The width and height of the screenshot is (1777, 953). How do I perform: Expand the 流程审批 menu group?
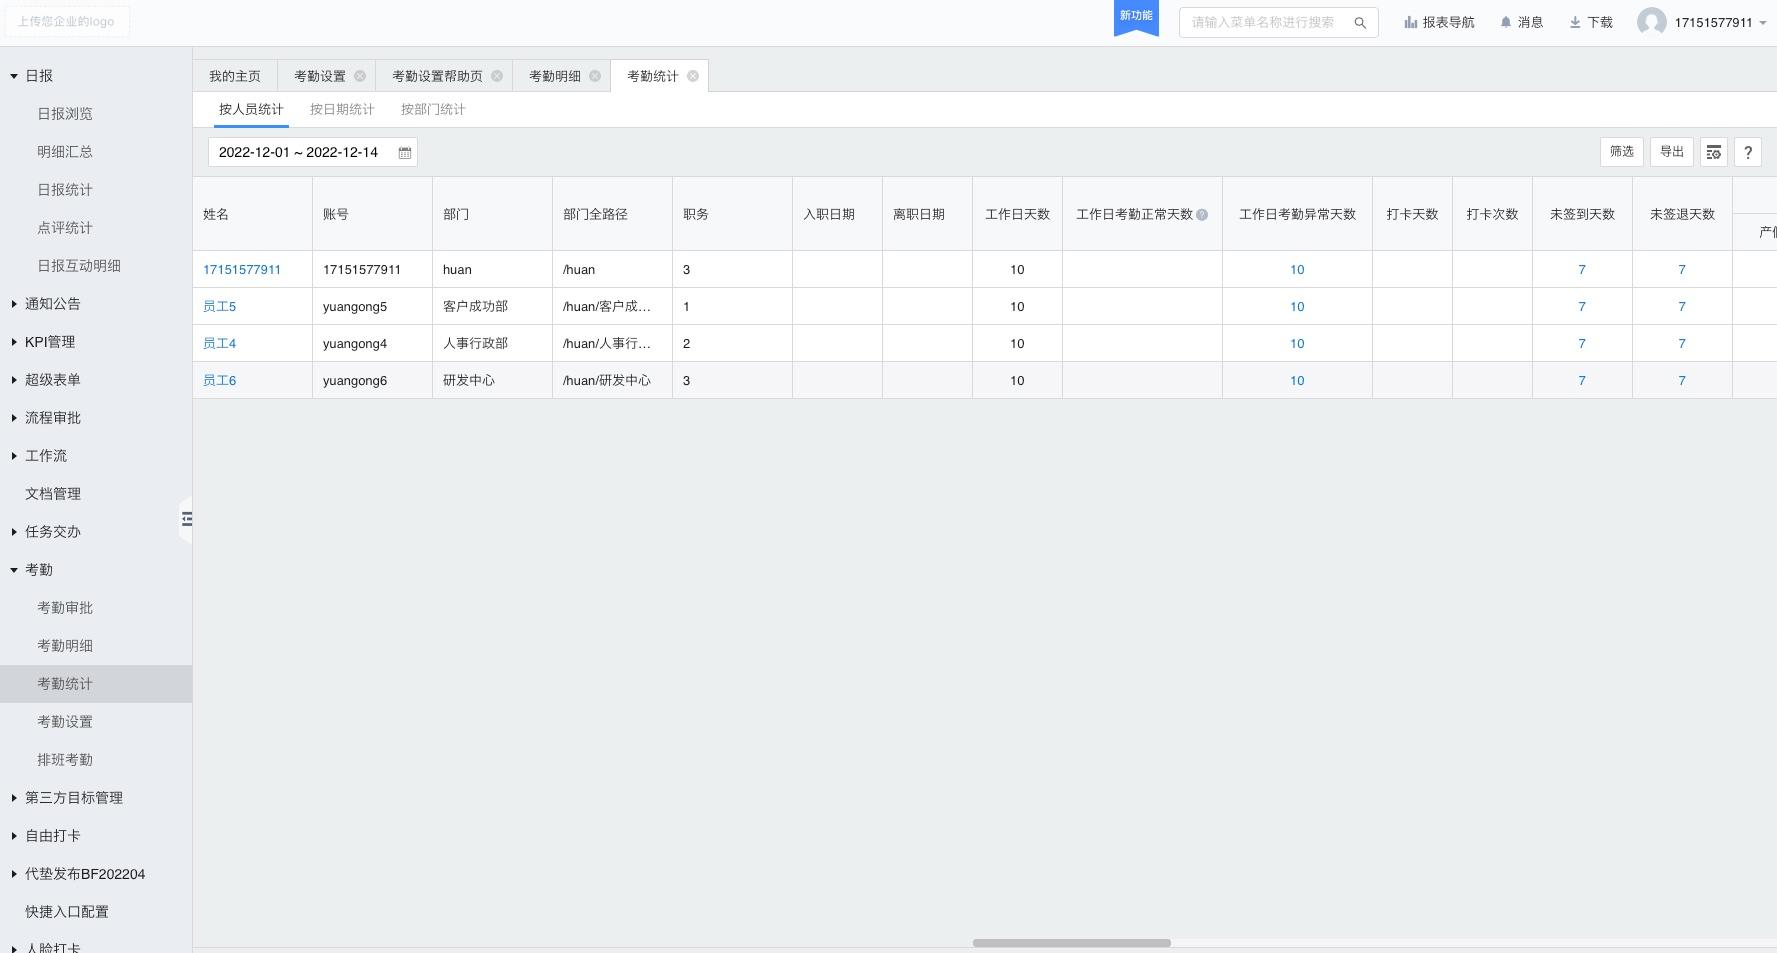click(x=14, y=418)
